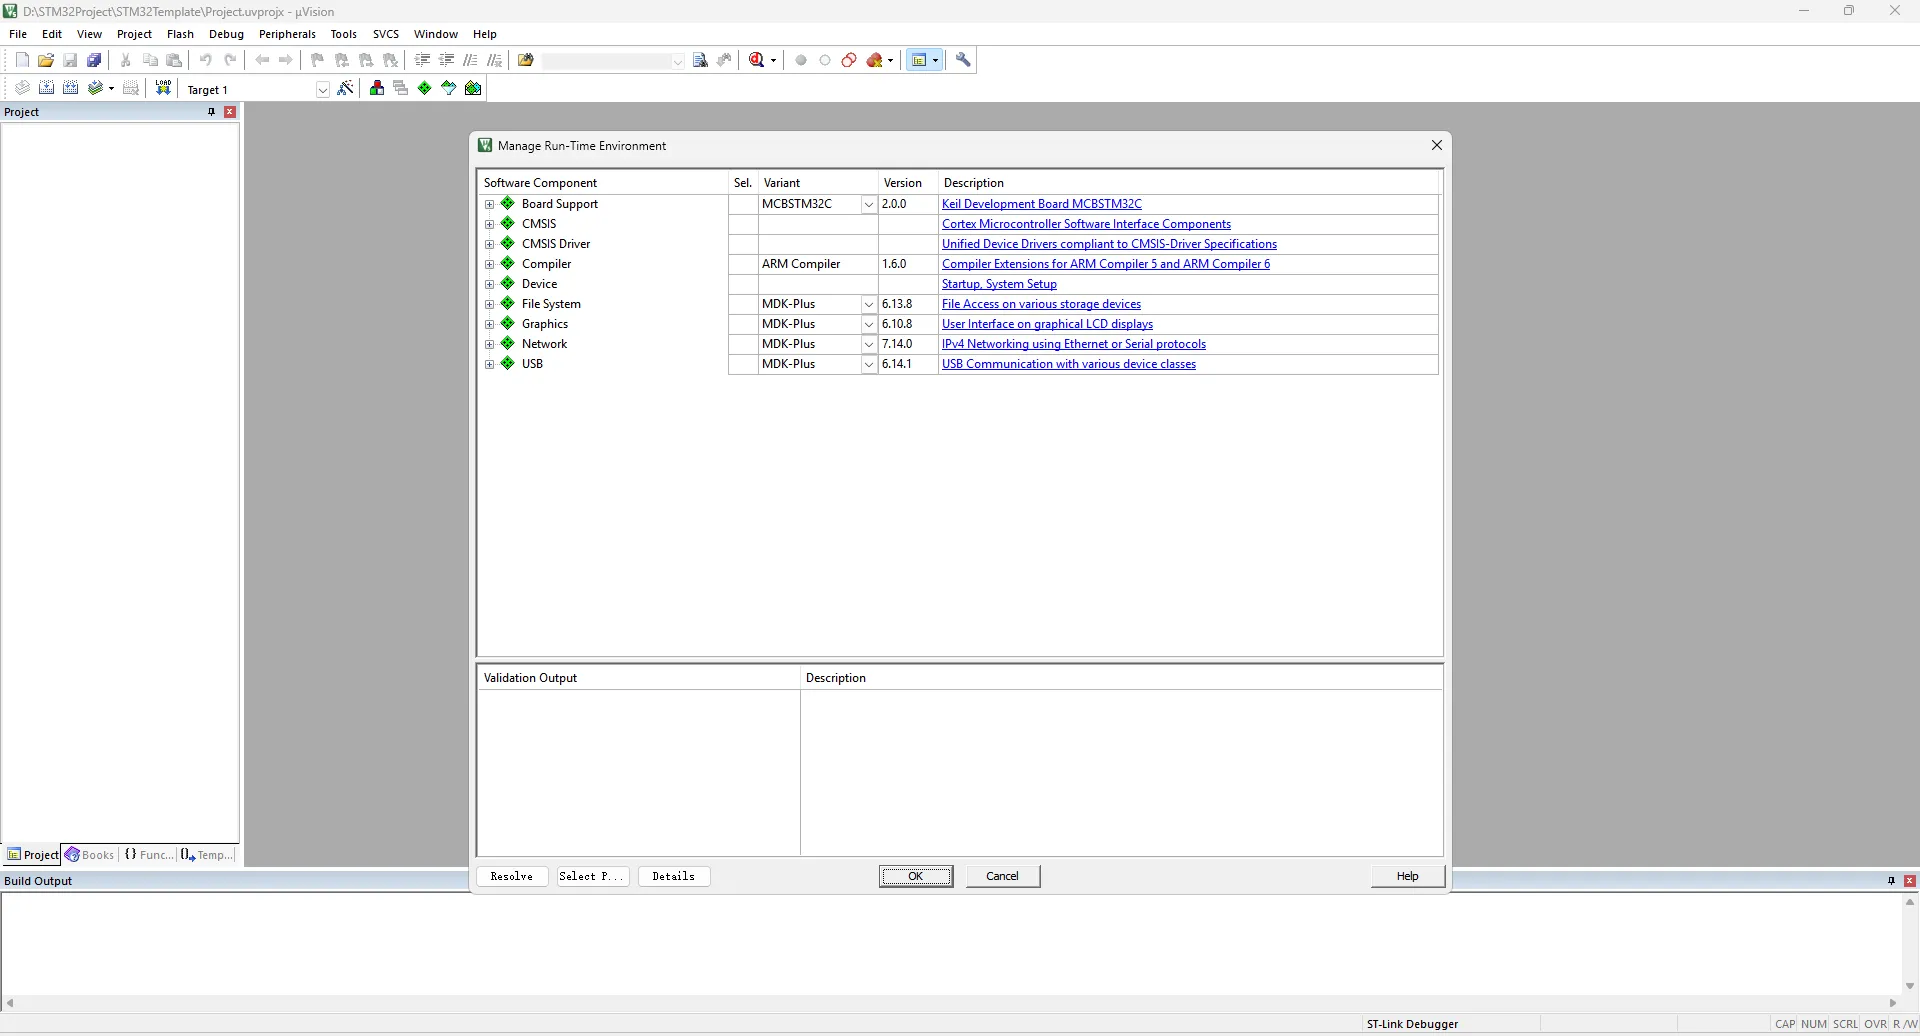Click the Select Software Packs icon
This screenshot has height=1036, width=1920.
coord(449,88)
